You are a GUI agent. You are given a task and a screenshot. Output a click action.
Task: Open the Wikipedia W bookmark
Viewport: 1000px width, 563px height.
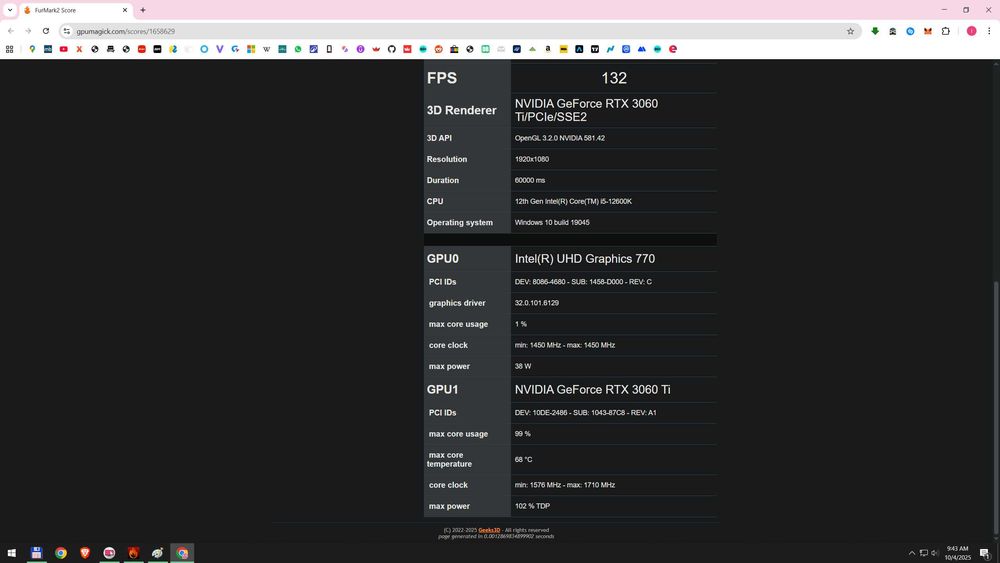(267, 49)
